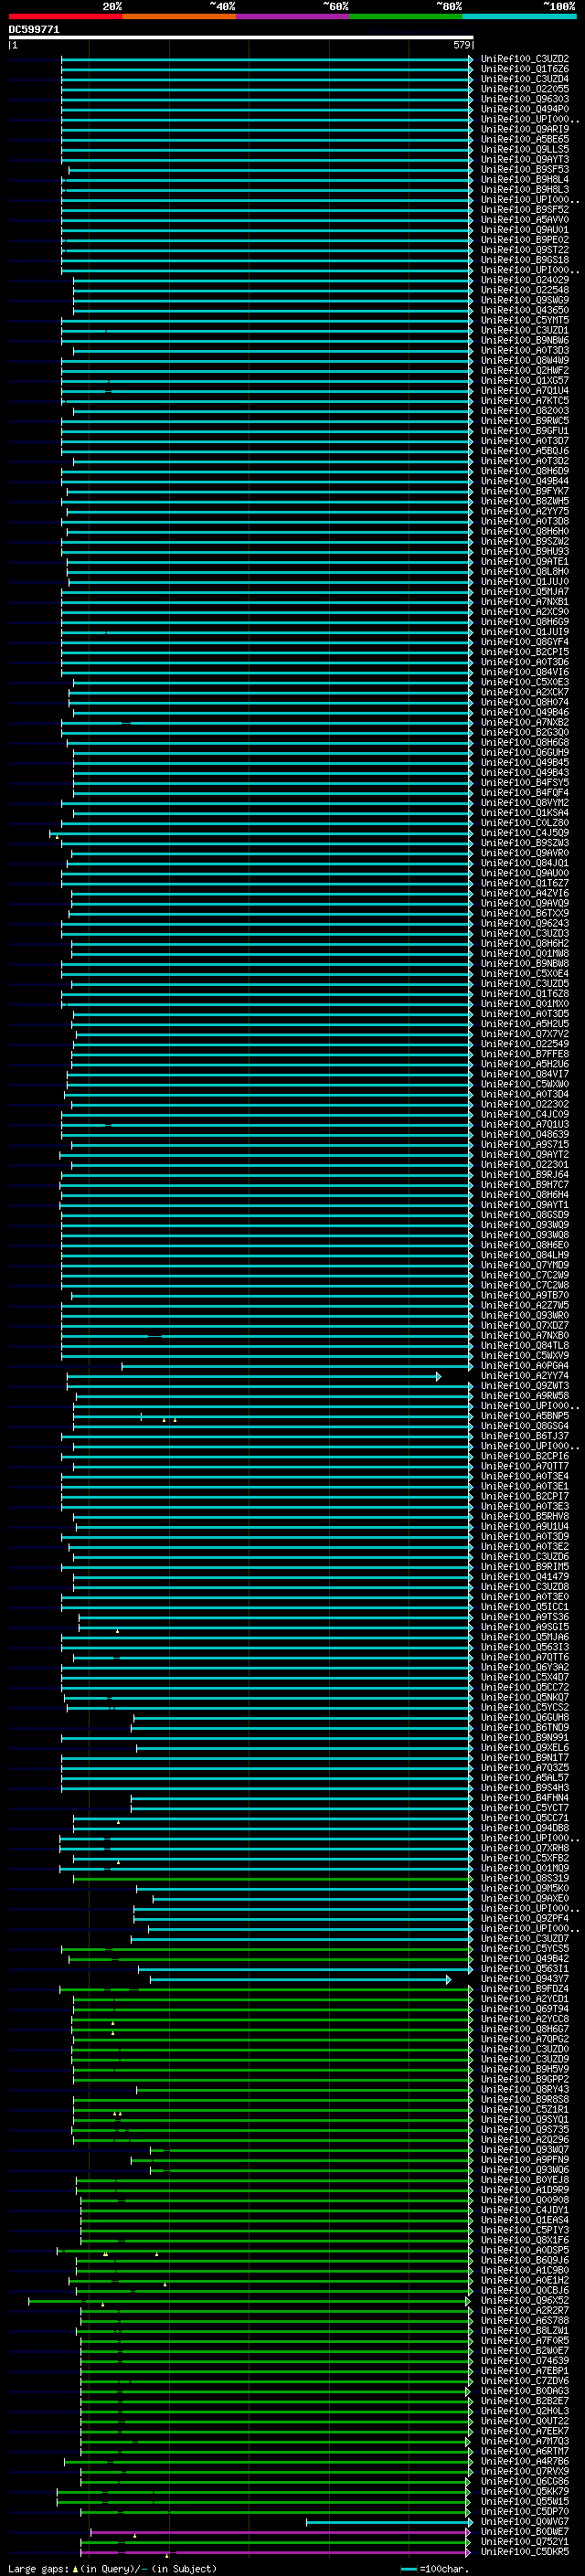This screenshot has width=585, height=2576.
Task: Click the short cyan bar for UniRef100_A2YY74
Action: click(254, 1376)
